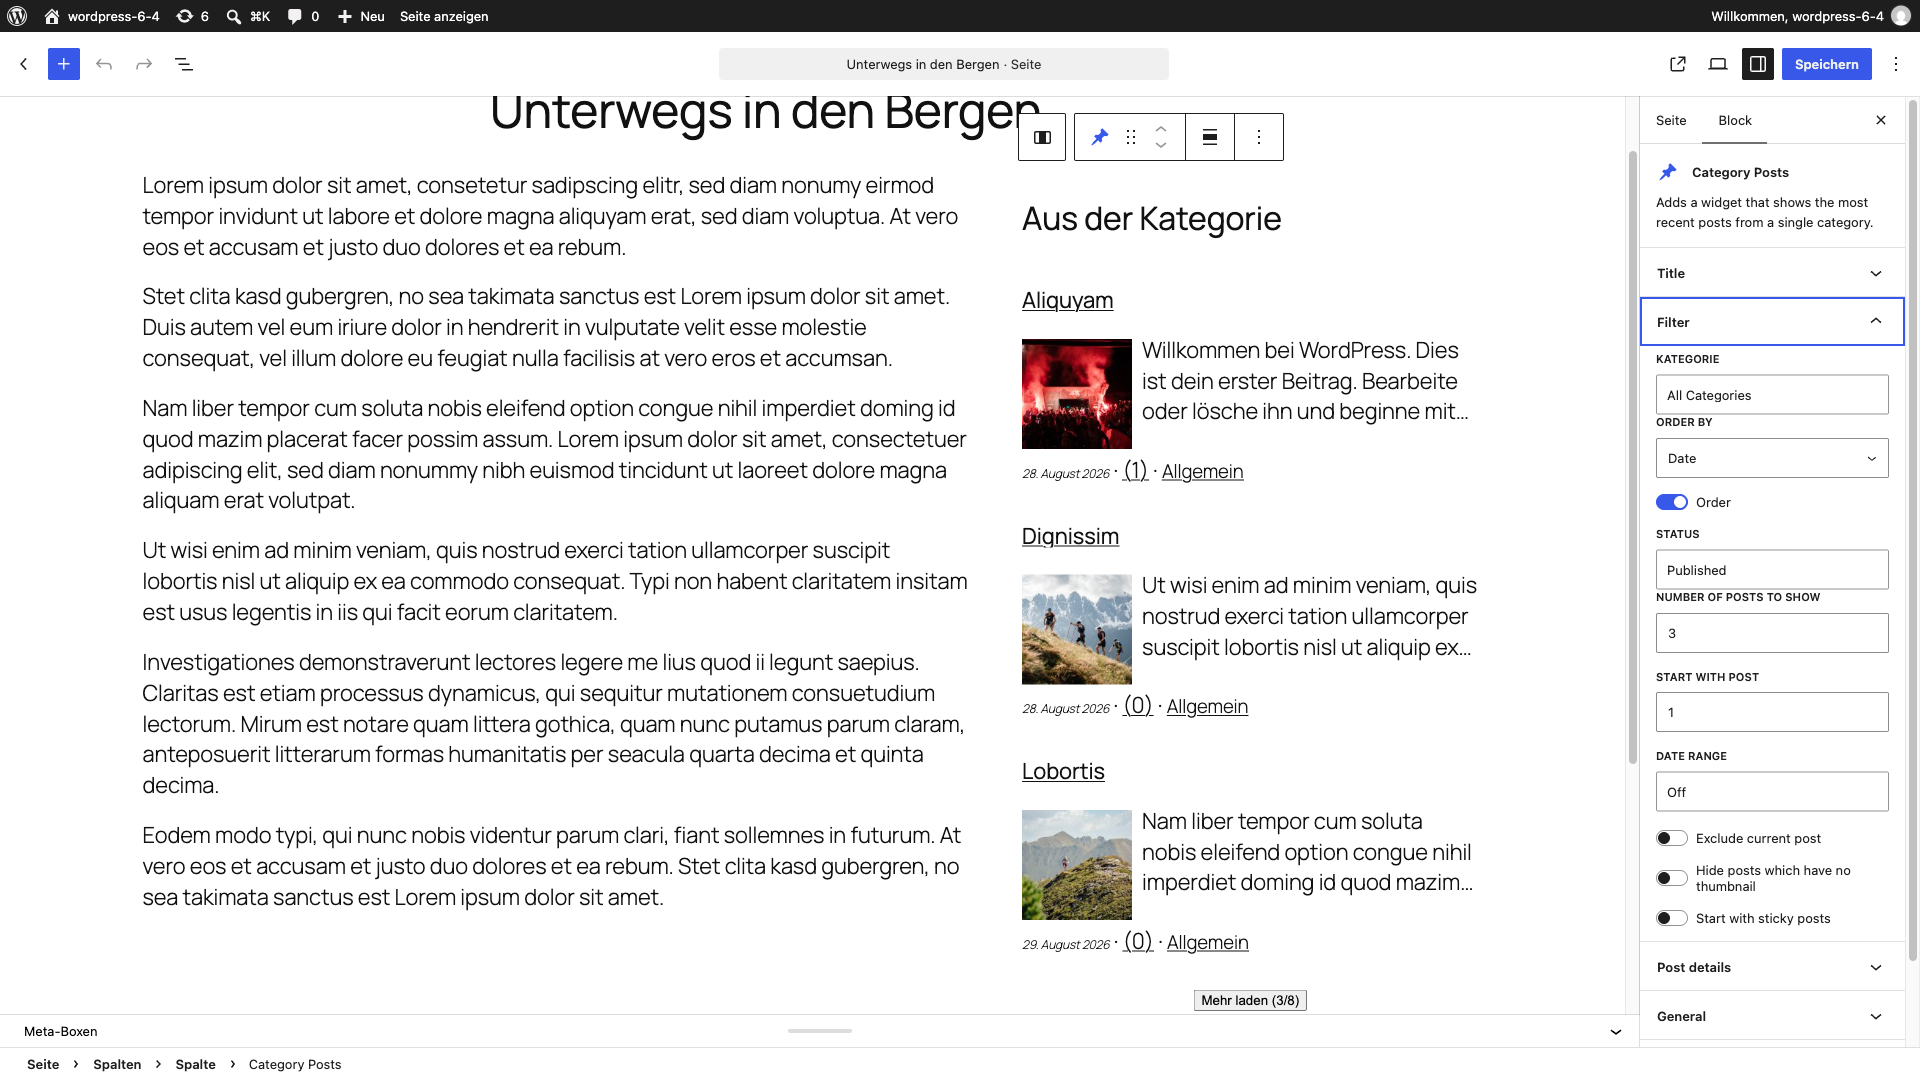Click the Lobortis mountain thumbnail

coord(1077,865)
